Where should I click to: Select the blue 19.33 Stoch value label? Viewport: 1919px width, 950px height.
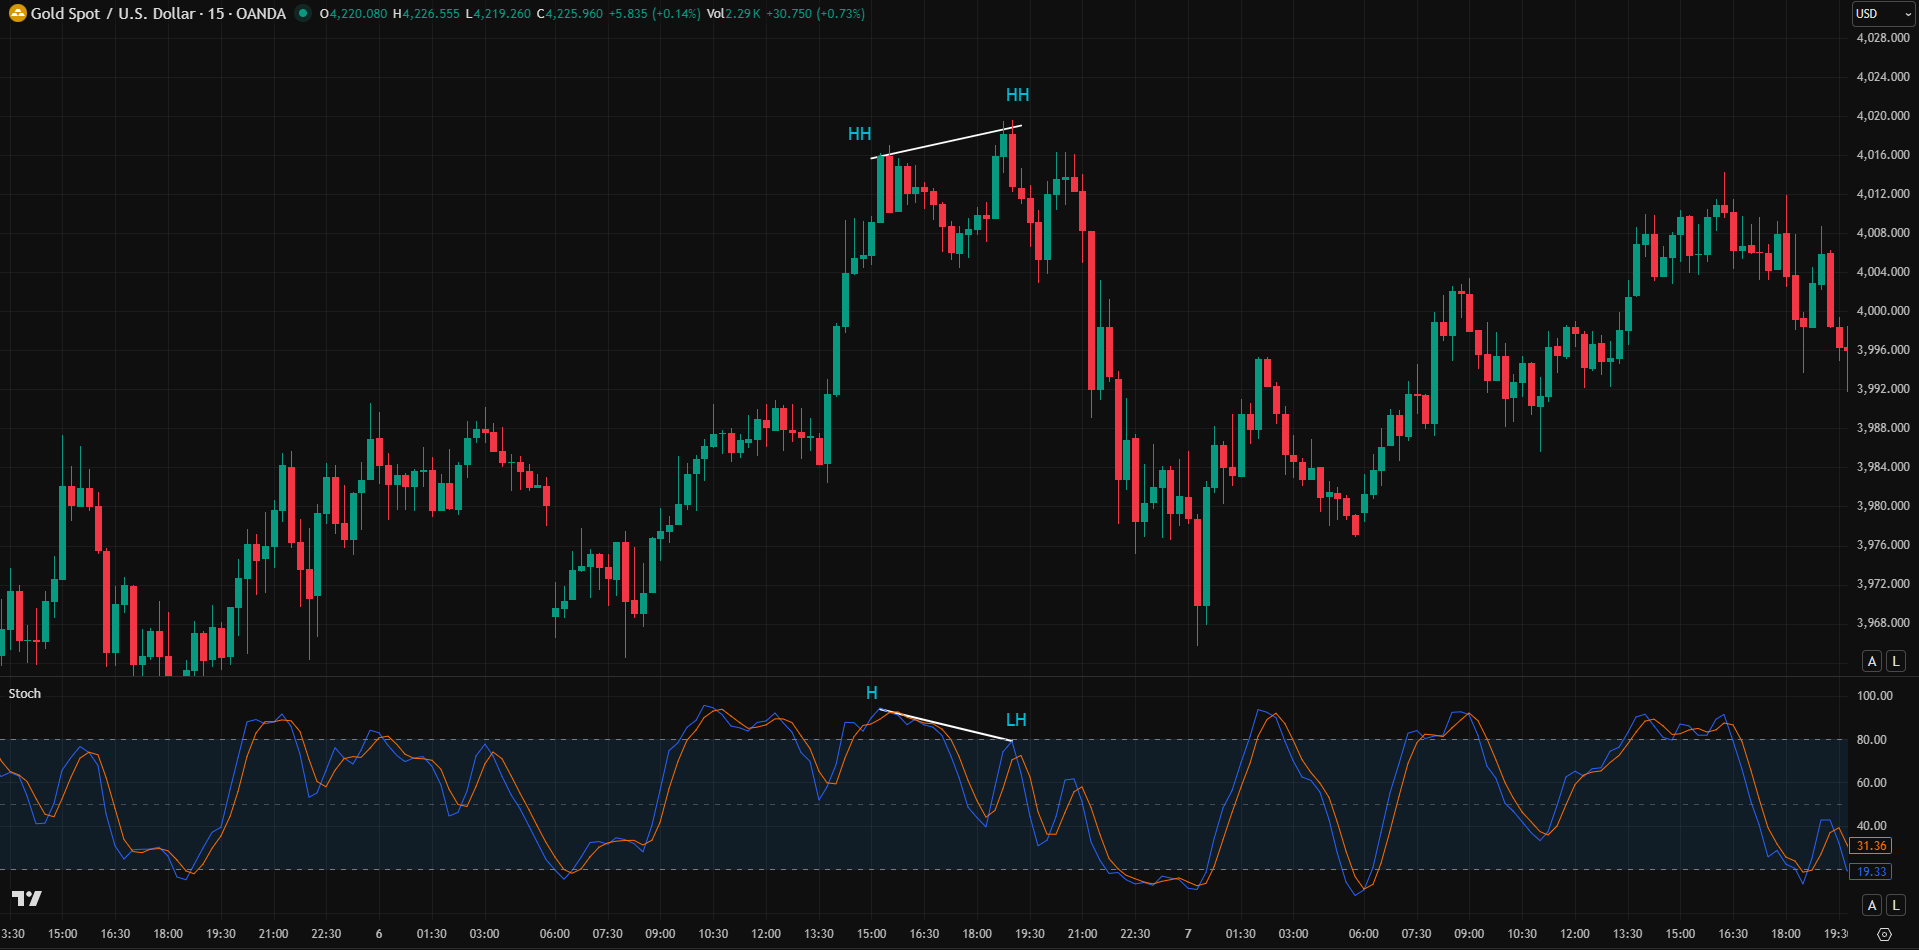pyautogui.click(x=1871, y=871)
